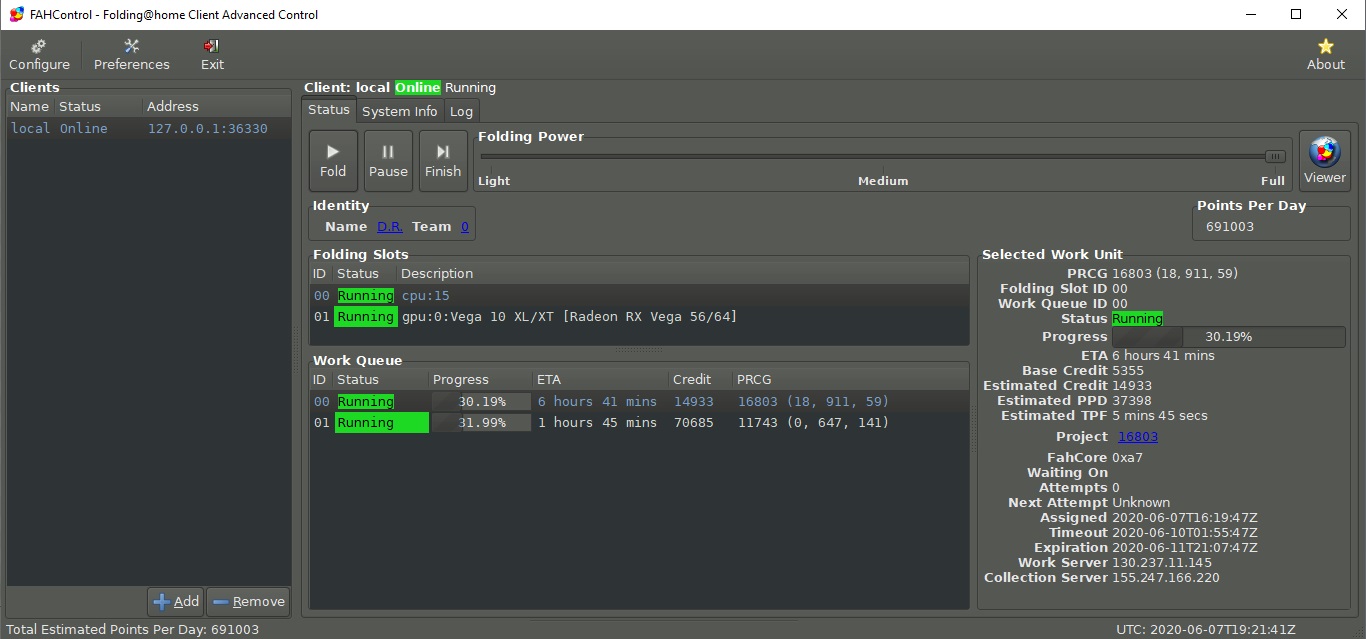Open Preferences from the toolbar
The height and width of the screenshot is (639, 1366).
(132, 55)
